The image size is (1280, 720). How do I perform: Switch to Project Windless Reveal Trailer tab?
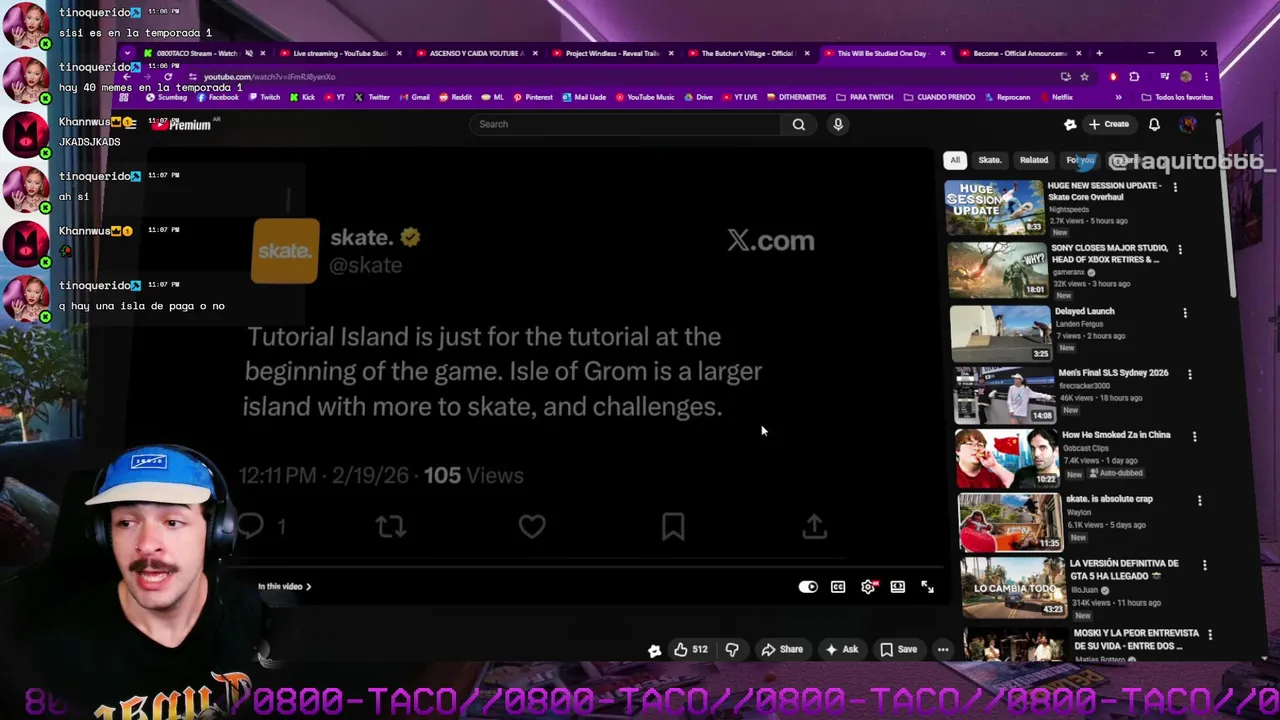612,53
